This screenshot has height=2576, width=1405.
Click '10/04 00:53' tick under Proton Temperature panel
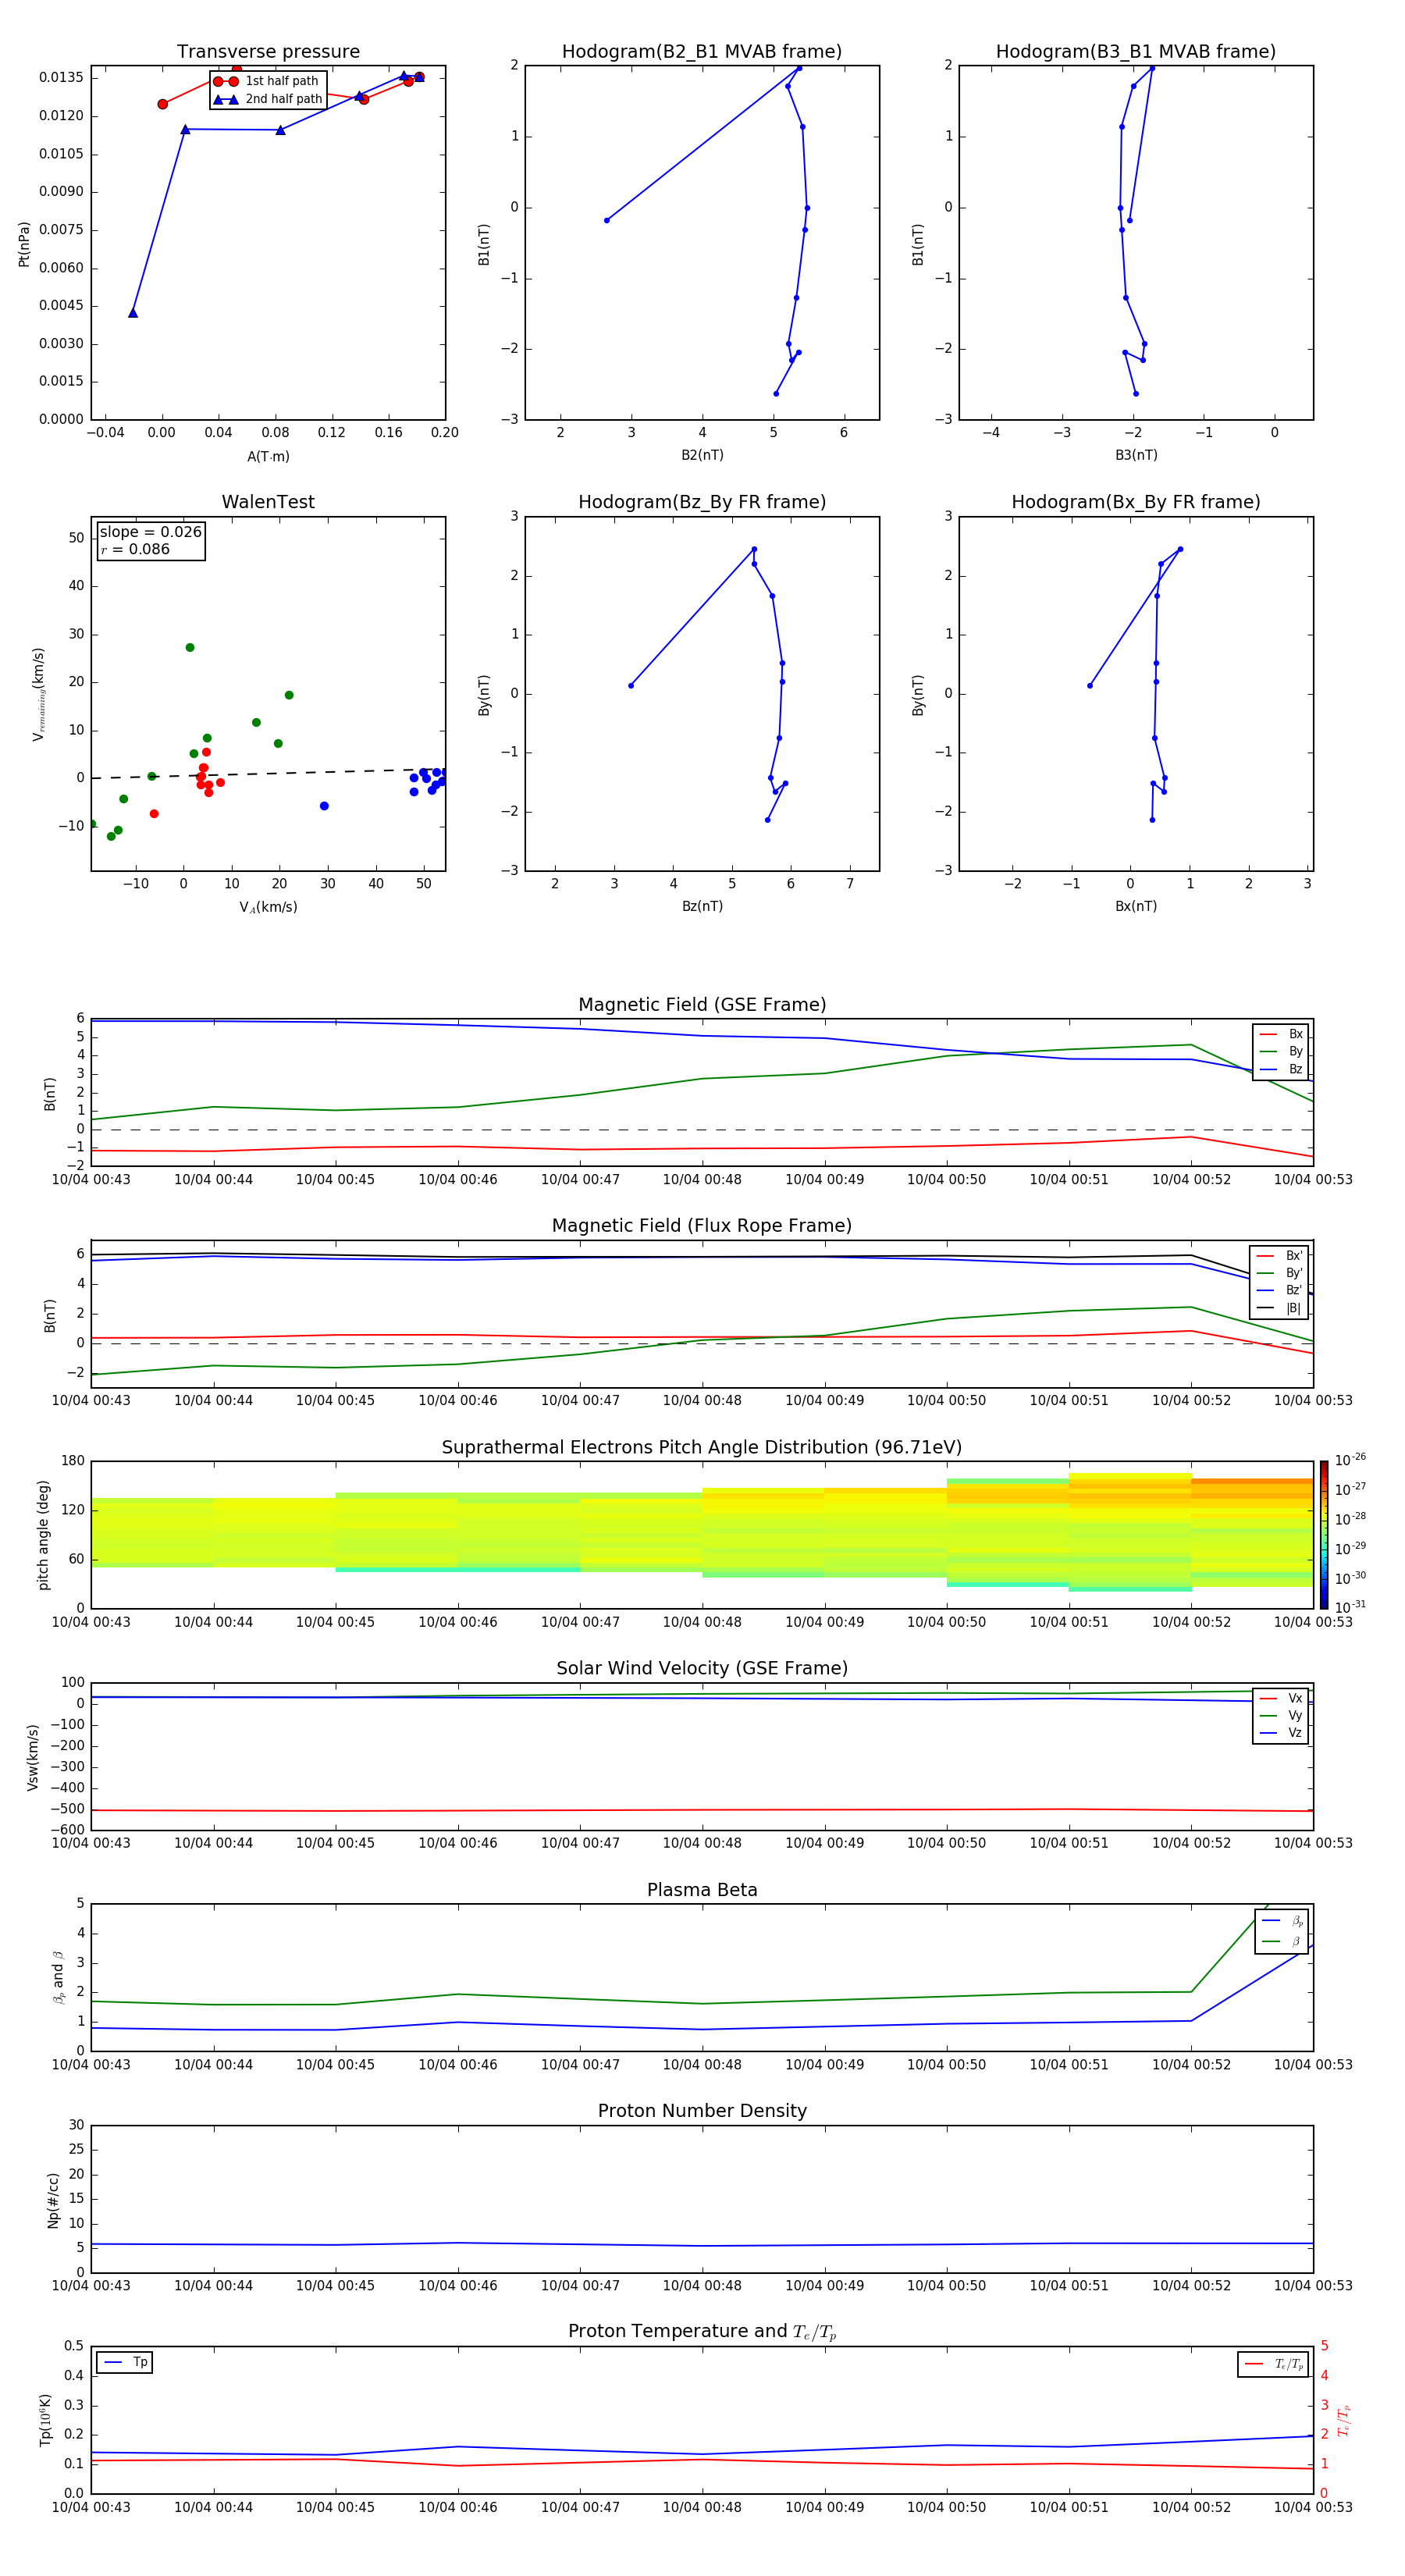[1313, 2507]
